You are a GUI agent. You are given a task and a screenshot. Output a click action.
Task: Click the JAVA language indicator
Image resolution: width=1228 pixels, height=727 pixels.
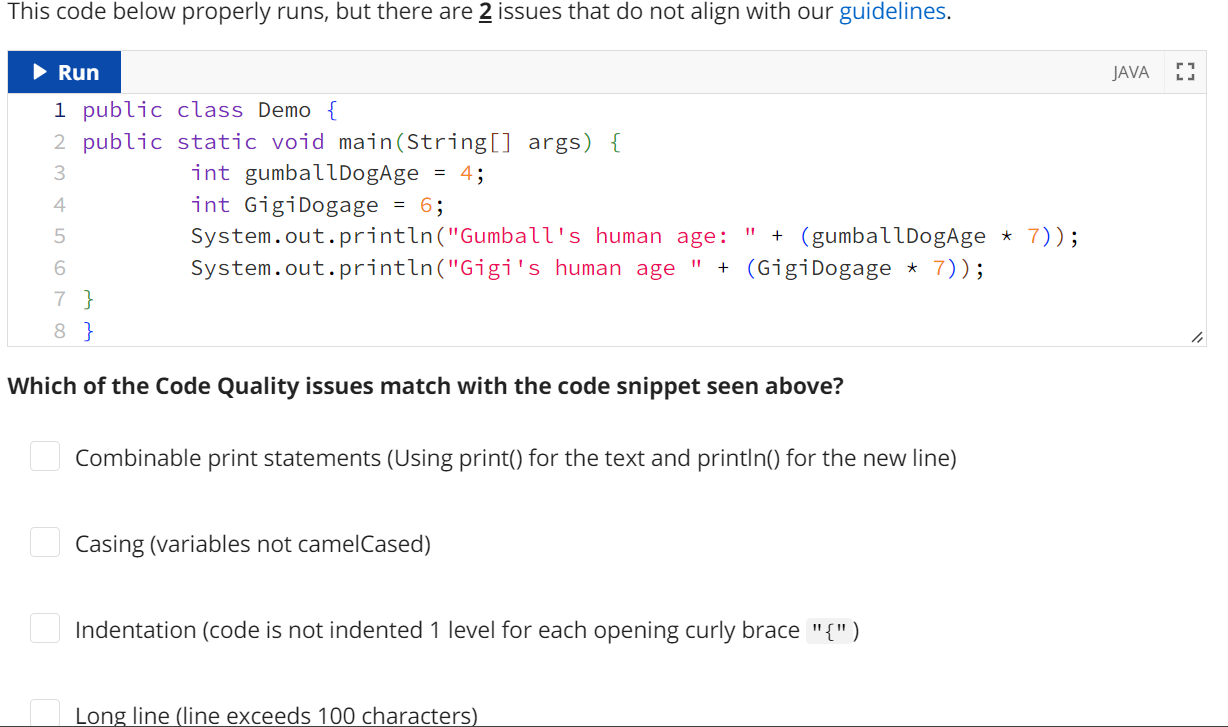pyautogui.click(x=1130, y=72)
